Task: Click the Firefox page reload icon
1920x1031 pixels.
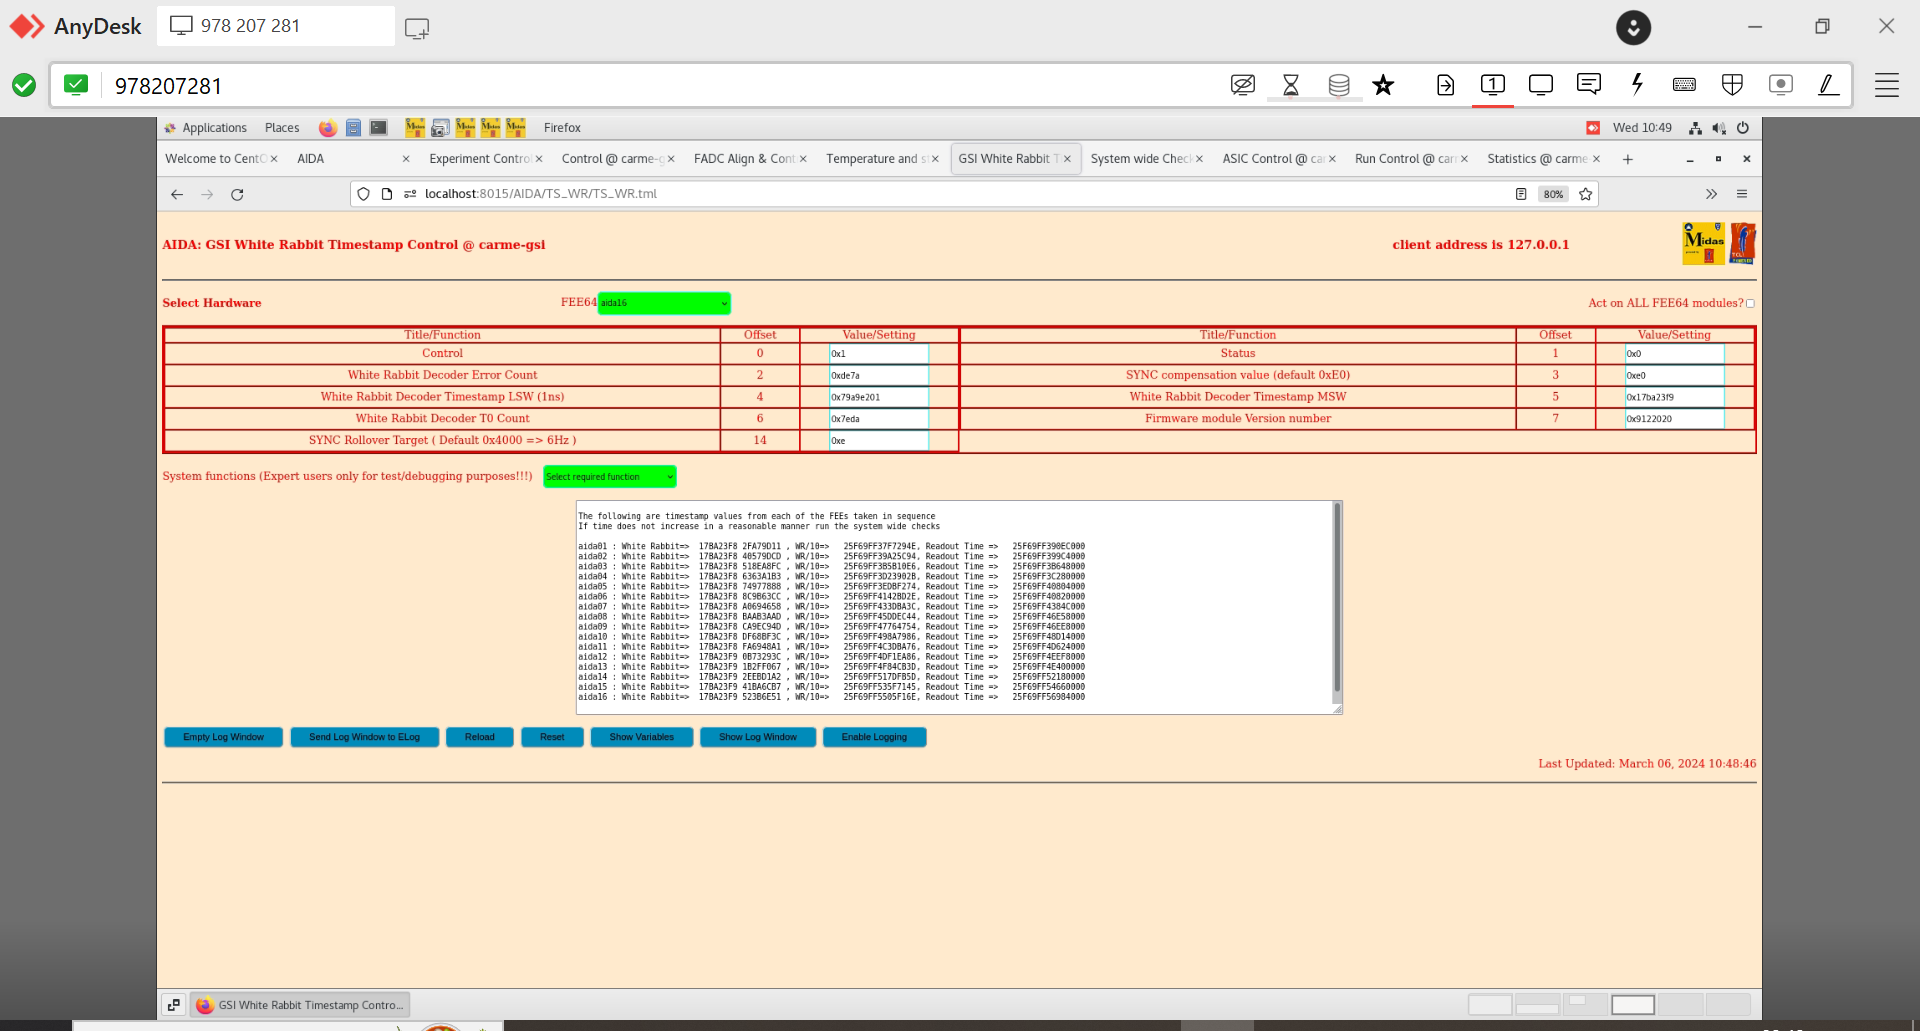Action: (237, 194)
